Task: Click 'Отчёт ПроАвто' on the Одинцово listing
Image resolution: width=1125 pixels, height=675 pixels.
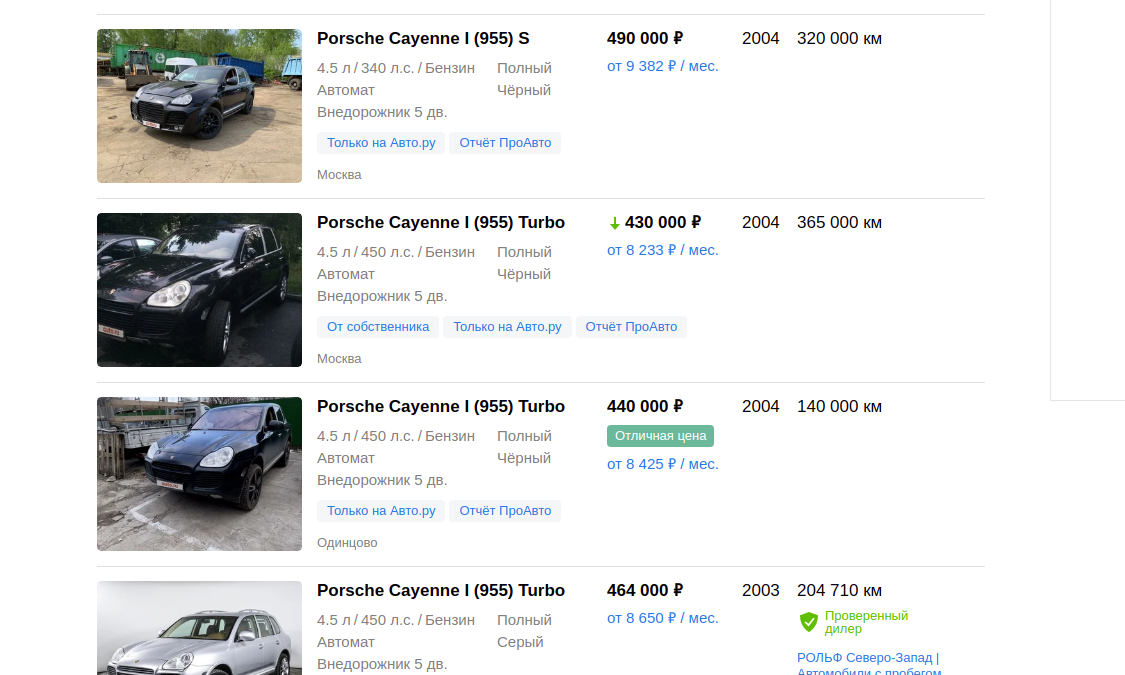Action: [x=505, y=511]
